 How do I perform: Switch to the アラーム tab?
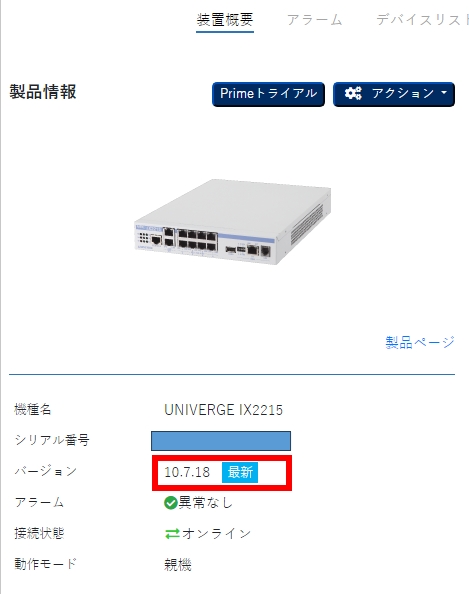click(x=314, y=20)
